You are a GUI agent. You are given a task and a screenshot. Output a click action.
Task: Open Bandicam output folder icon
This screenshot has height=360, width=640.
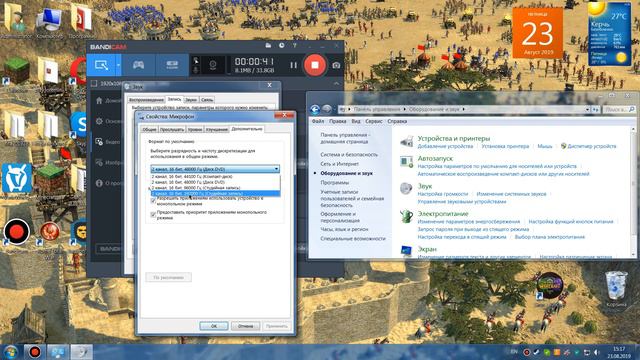click(268, 46)
